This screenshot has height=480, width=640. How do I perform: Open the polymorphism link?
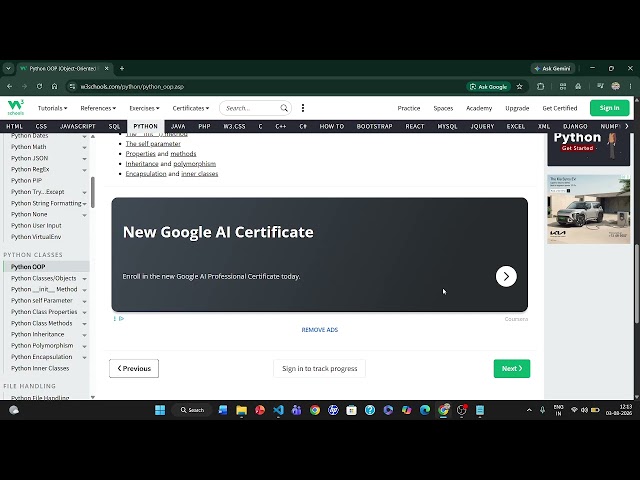tap(195, 164)
